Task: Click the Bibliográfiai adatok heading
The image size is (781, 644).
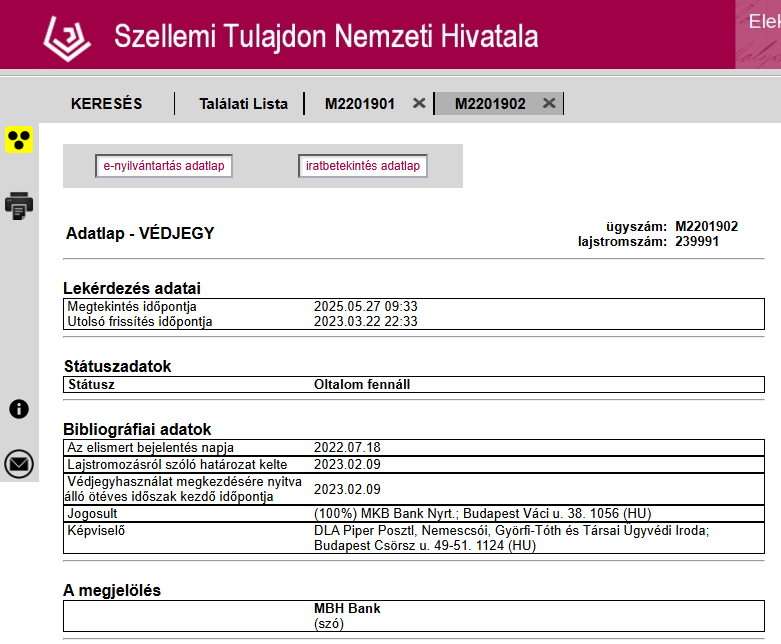Action: [137, 429]
